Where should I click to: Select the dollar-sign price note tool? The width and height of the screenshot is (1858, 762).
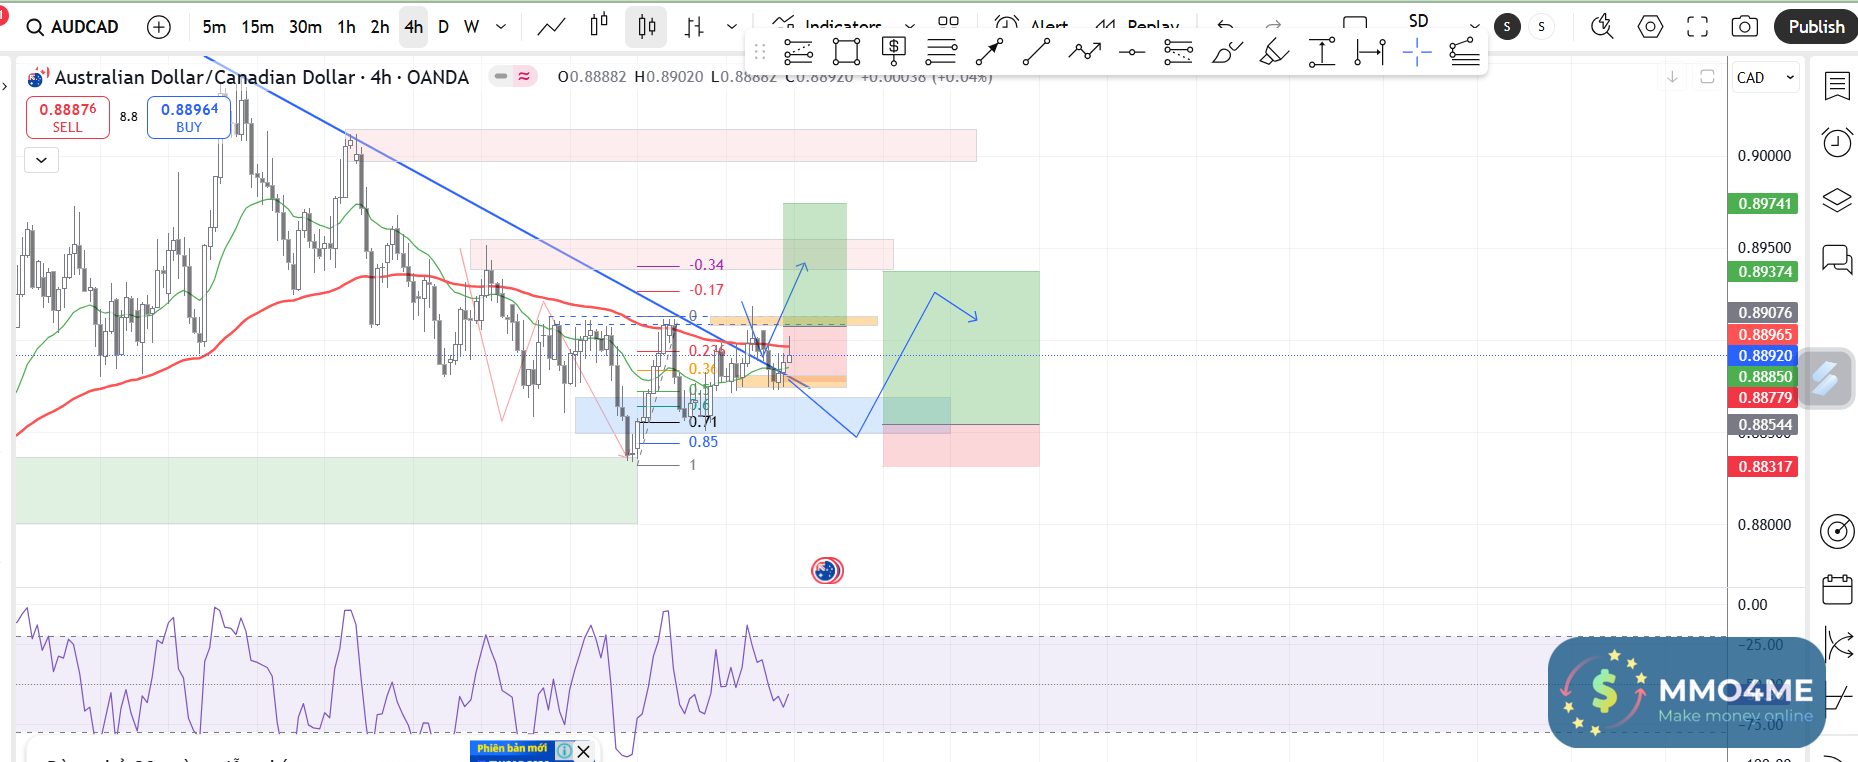tap(894, 51)
